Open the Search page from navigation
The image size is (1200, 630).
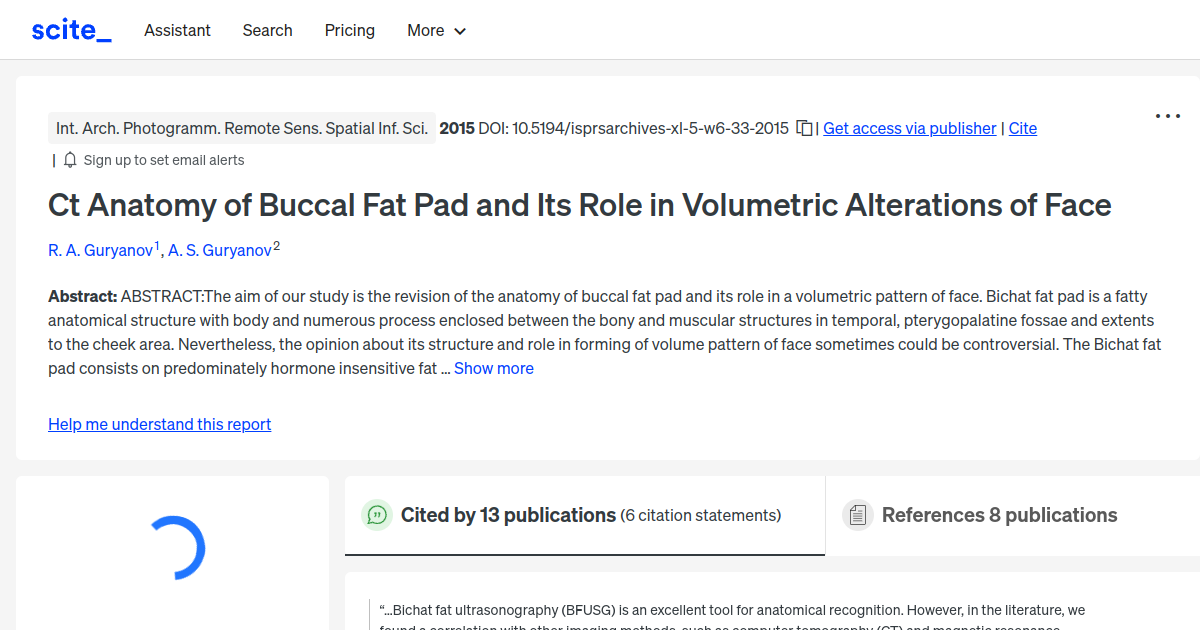(x=267, y=31)
